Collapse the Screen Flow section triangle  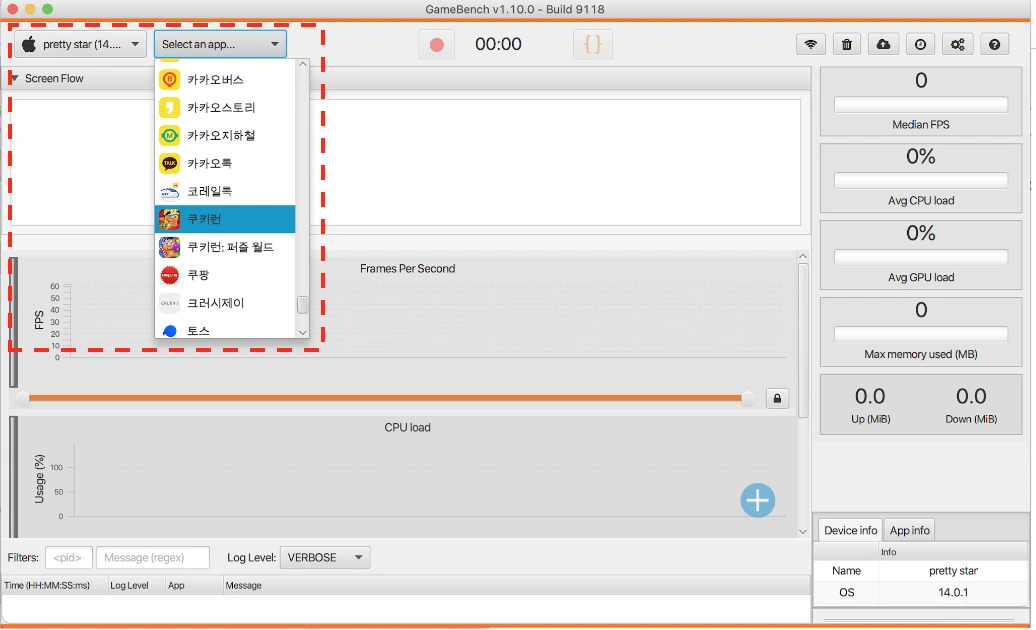point(14,78)
